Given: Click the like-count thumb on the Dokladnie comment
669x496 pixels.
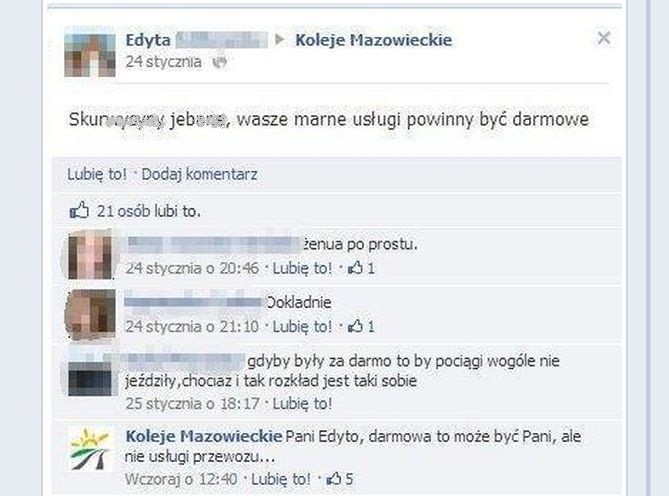Looking at the screenshot, I should (355, 326).
